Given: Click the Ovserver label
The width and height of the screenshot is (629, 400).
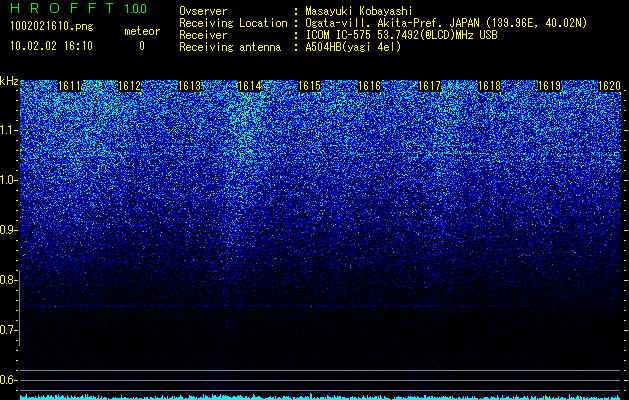Looking at the screenshot, I should (203, 11).
